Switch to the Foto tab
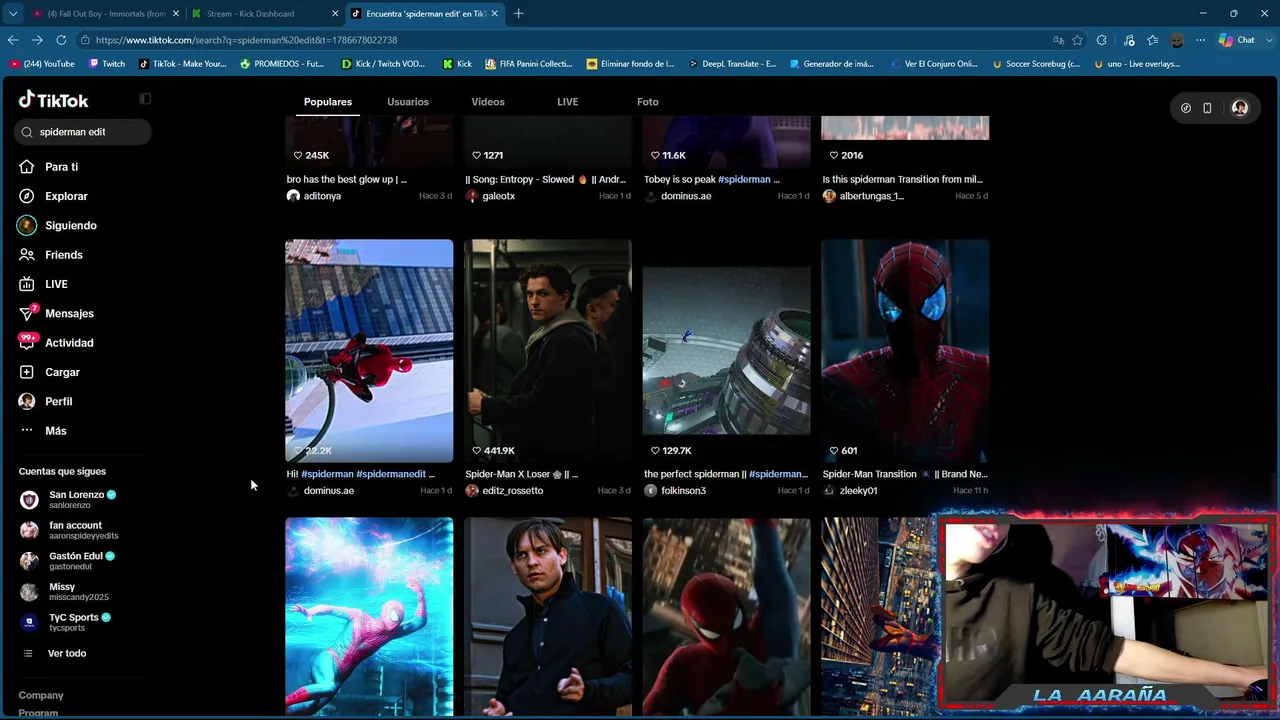 (x=648, y=102)
